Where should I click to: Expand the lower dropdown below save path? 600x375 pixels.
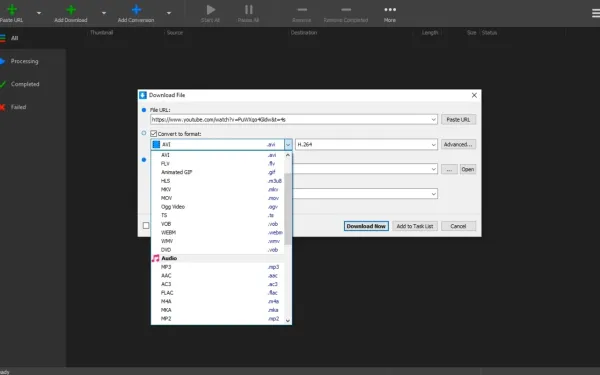click(434, 194)
